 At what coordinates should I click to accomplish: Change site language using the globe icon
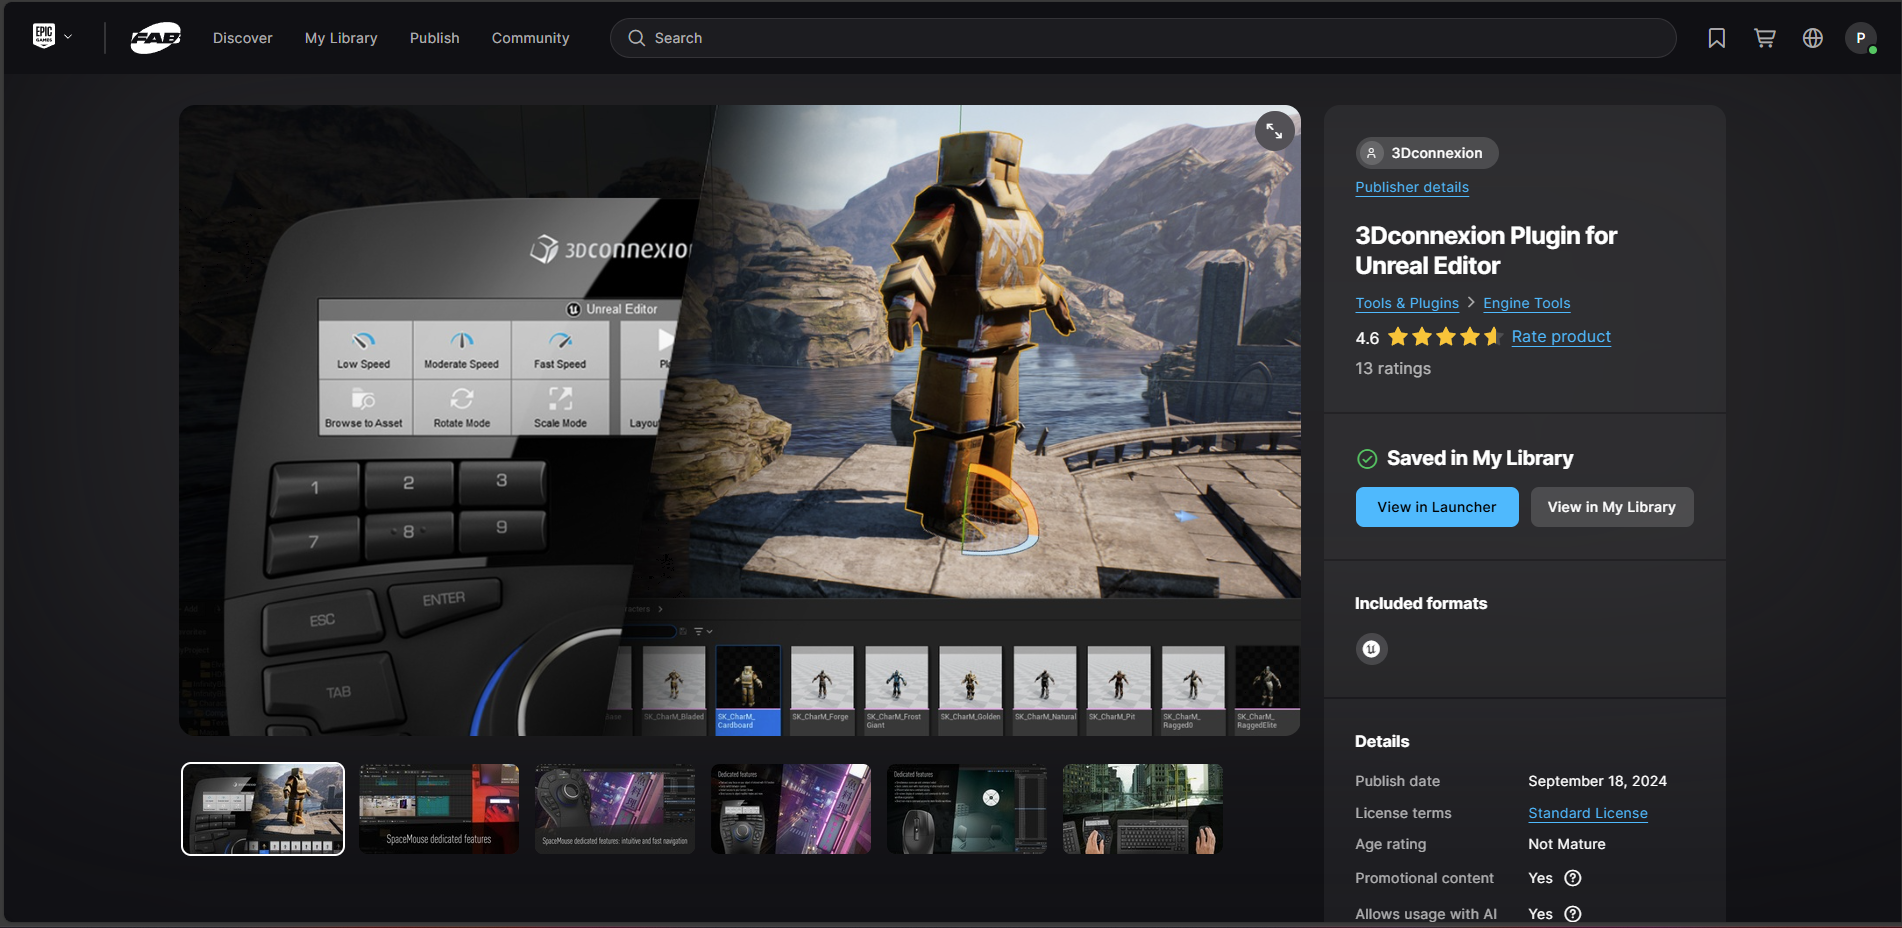tap(1813, 37)
